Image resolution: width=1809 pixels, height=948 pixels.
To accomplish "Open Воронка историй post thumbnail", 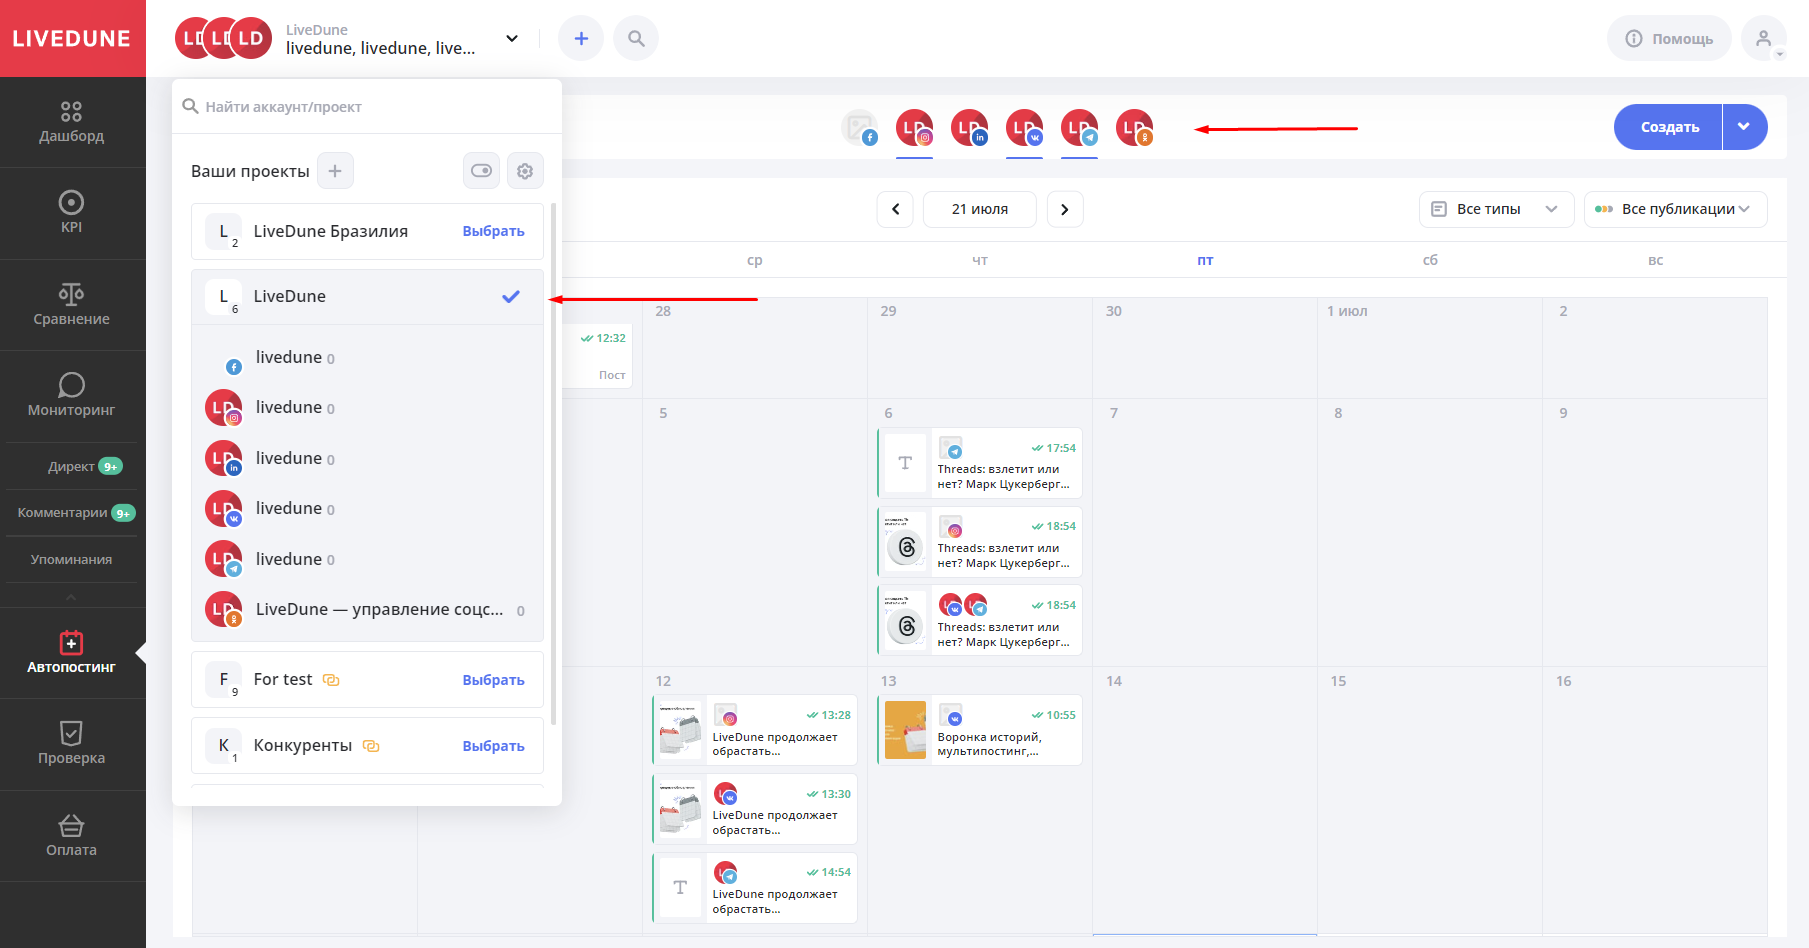I will pos(905,730).
